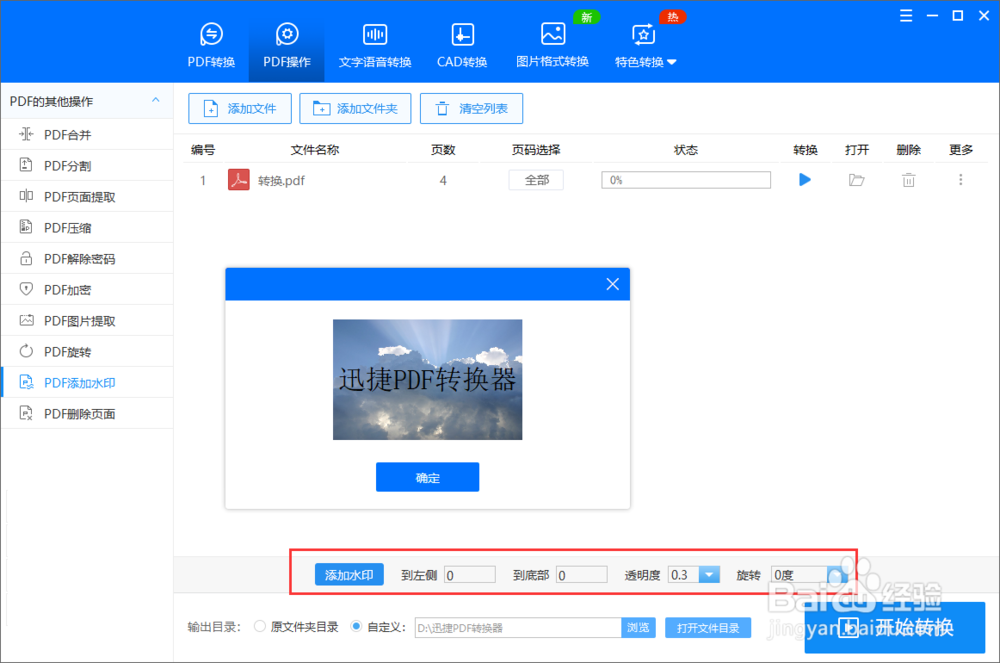Screen dimensions: 1000x663
Task: Open the PDF转换 tab
Action: (211, 45)
